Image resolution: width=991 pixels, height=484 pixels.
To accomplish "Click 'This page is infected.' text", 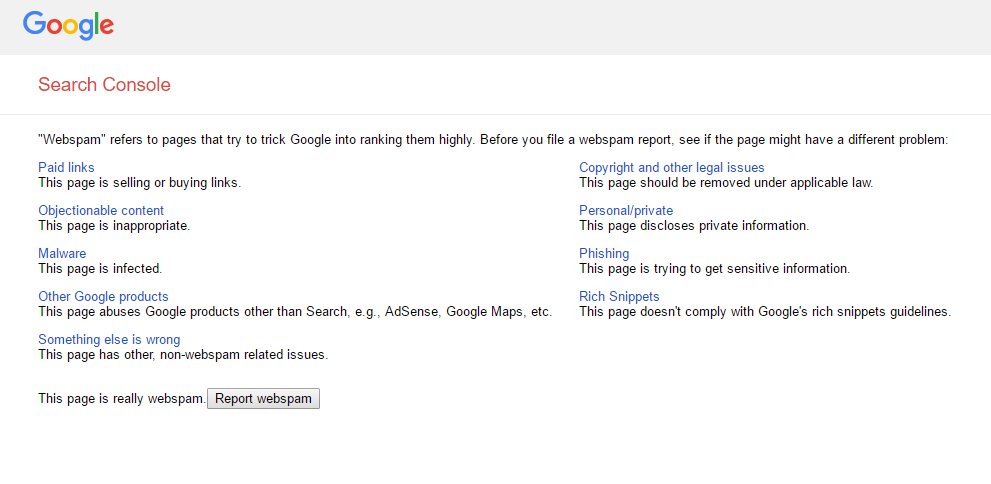I will pyautogui.click(x=100, y=269).
